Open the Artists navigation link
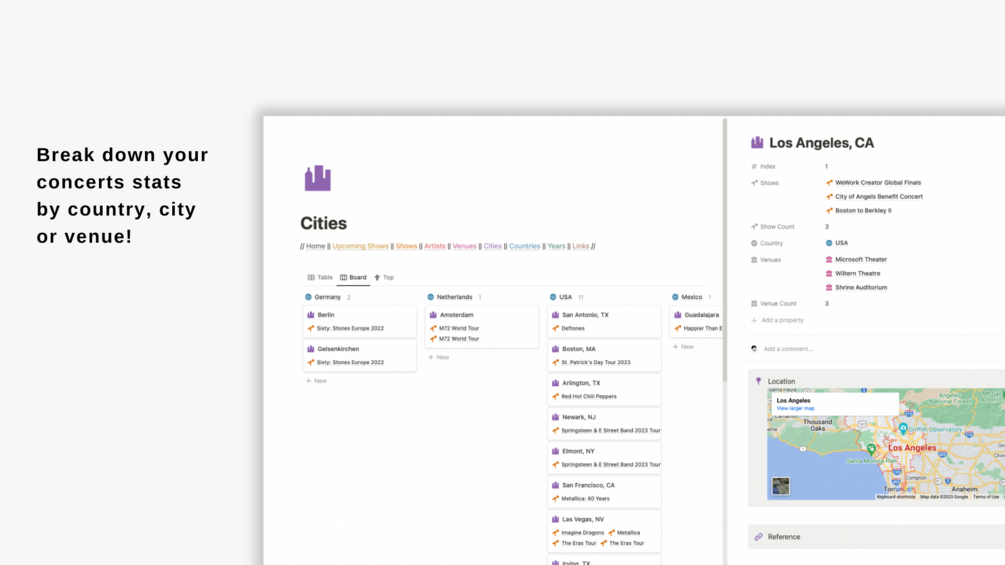Image resolution: width=1005 pixels, height=565 pixels. click(x=435, y=246)
